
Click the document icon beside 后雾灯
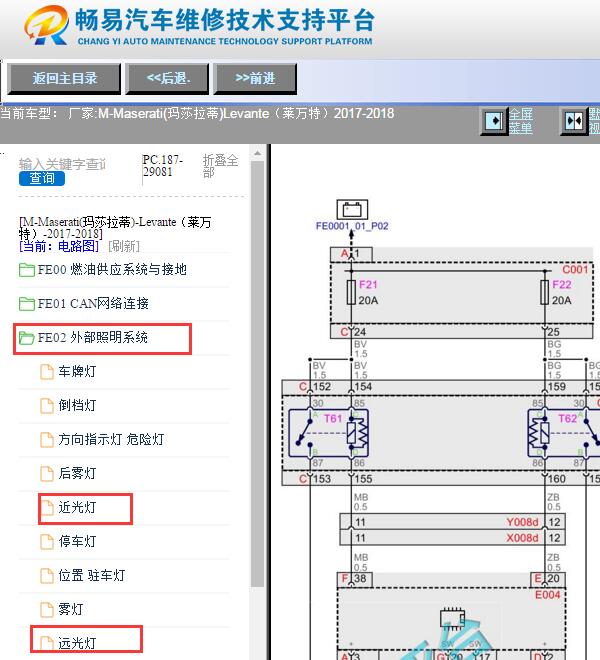pos(47,474)
